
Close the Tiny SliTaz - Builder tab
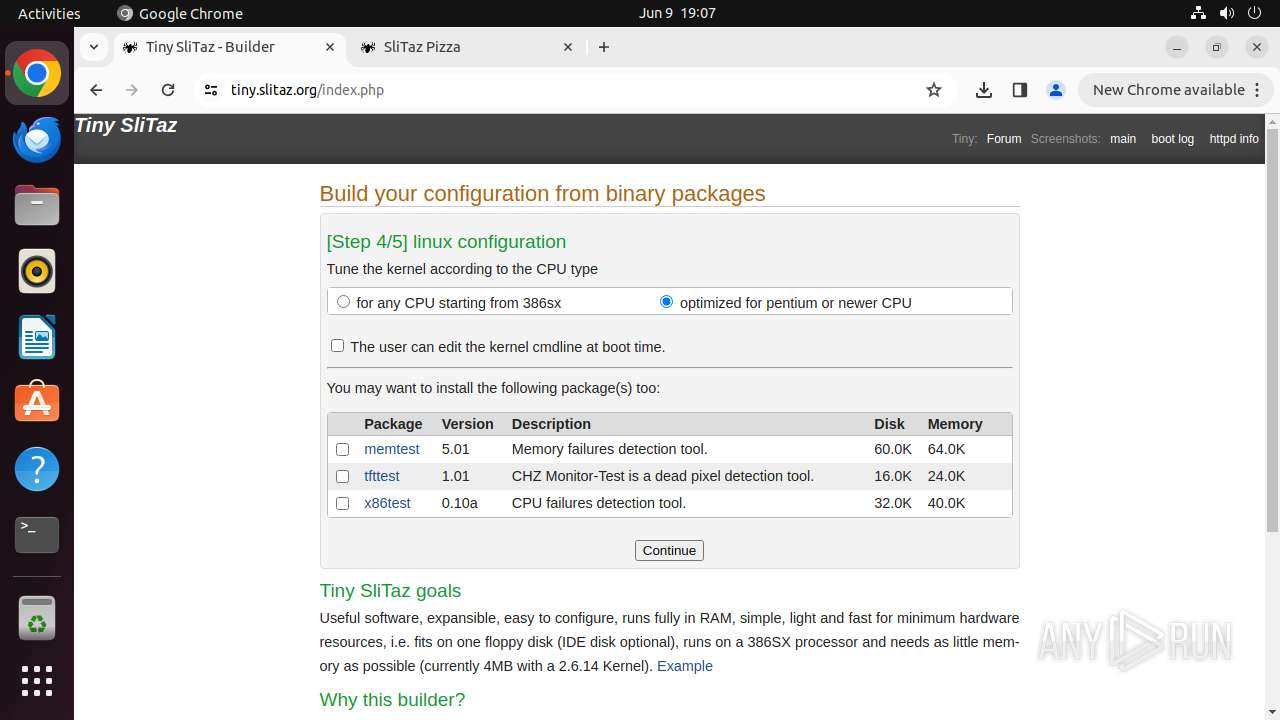click(x=330, y=47)
